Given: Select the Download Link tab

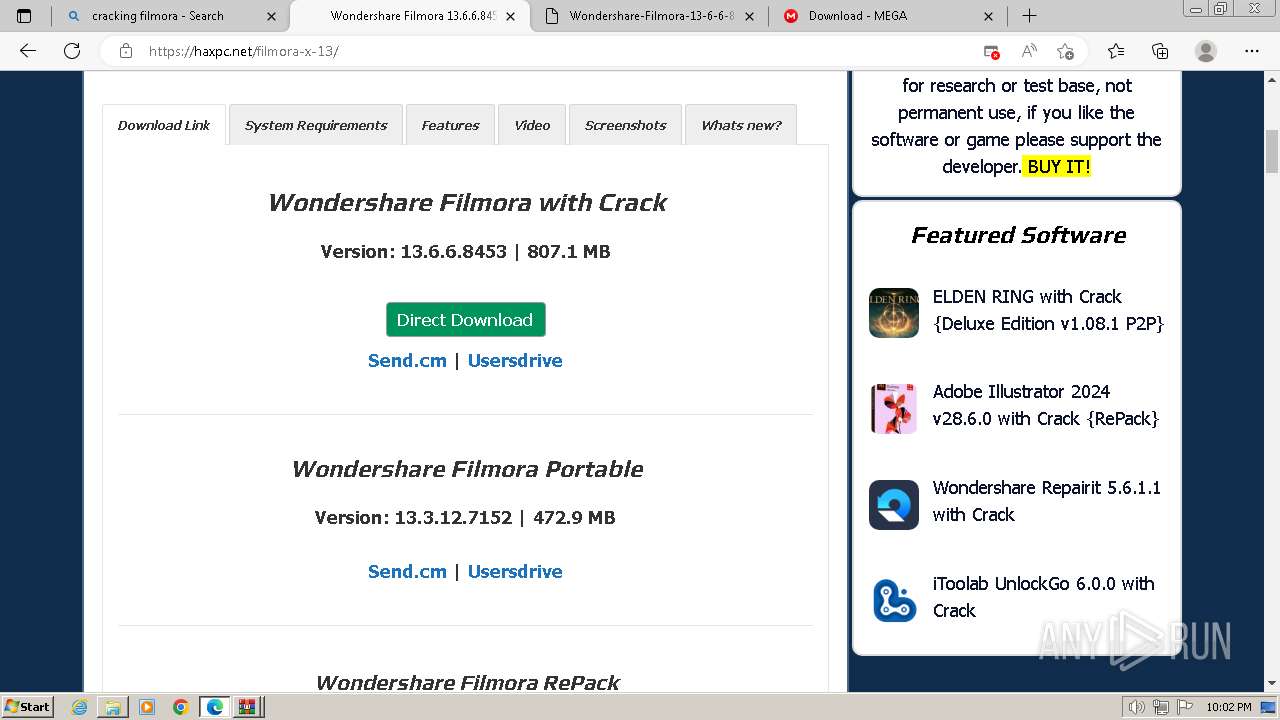Looking at the screenshot, I should [164, 125].
